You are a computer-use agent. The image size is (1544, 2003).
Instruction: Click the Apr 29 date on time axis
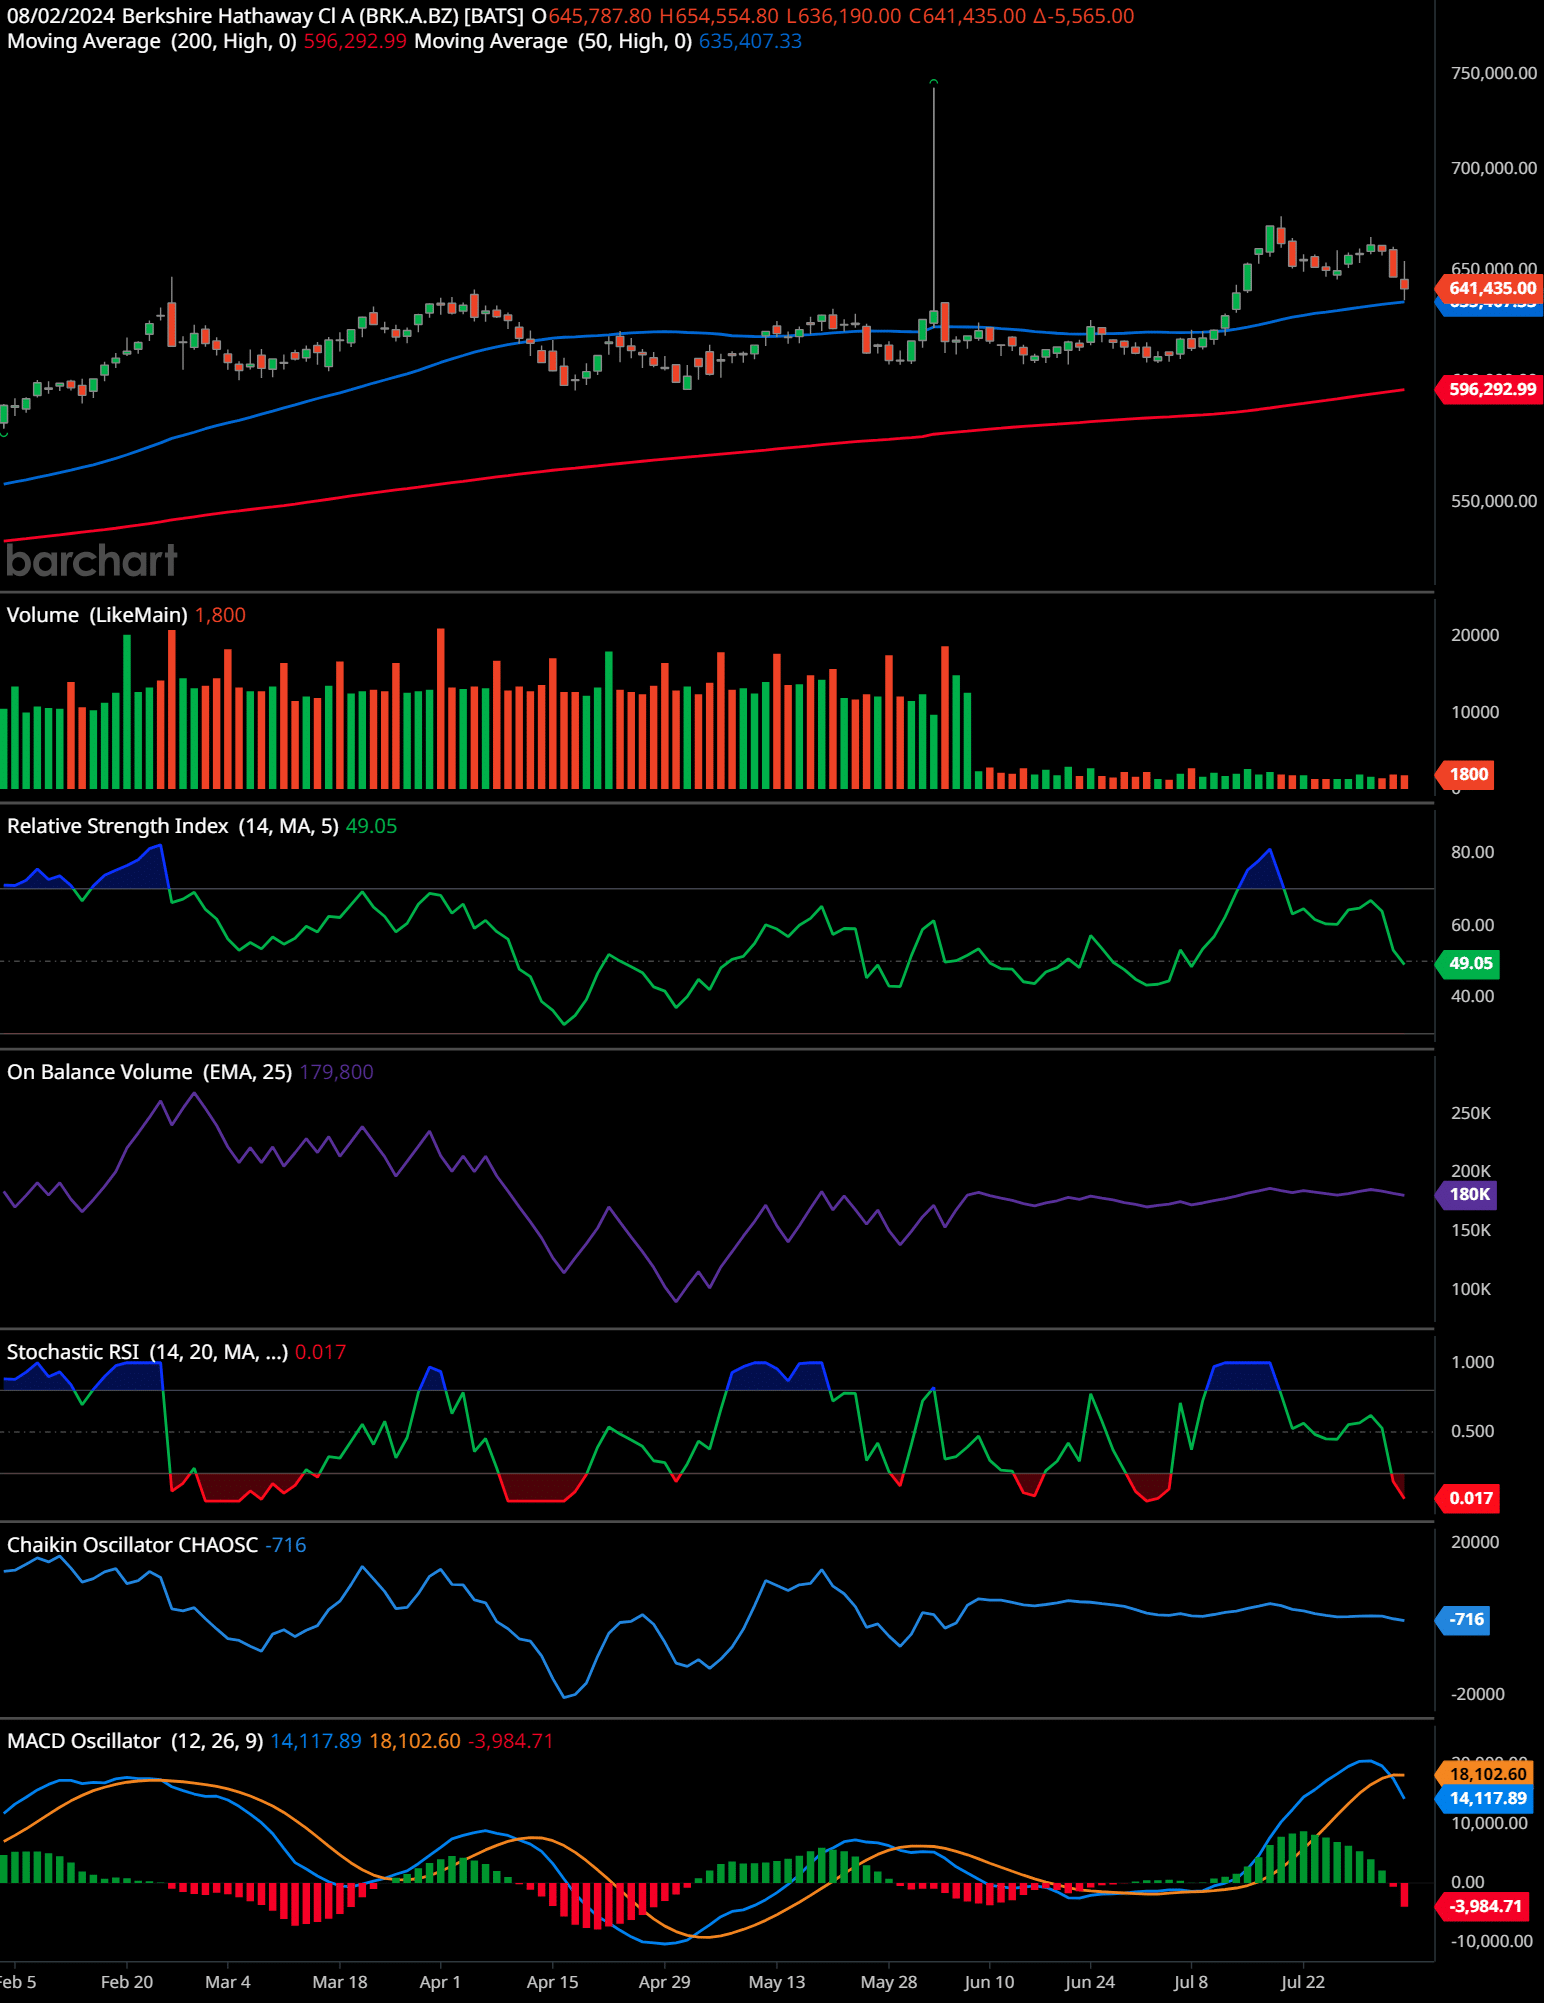click(x=664, y=1982)
